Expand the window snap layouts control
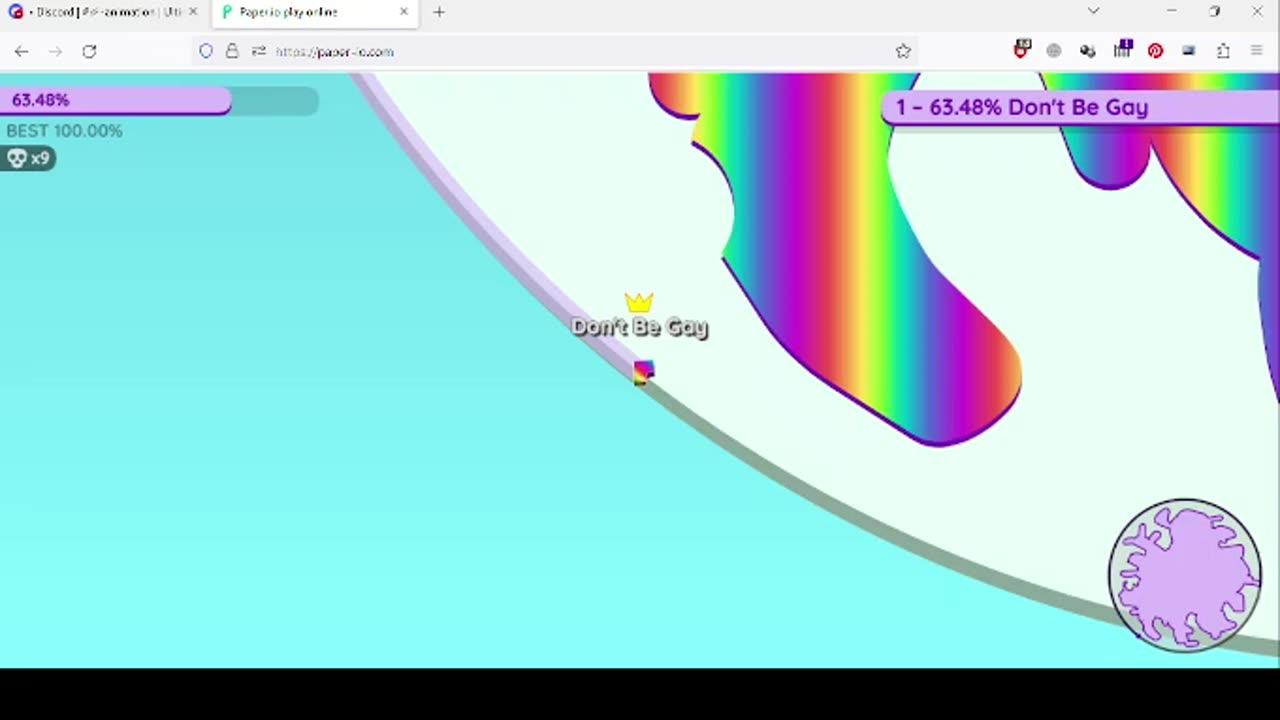1280x720 pixels. [x=1214, y=11]
